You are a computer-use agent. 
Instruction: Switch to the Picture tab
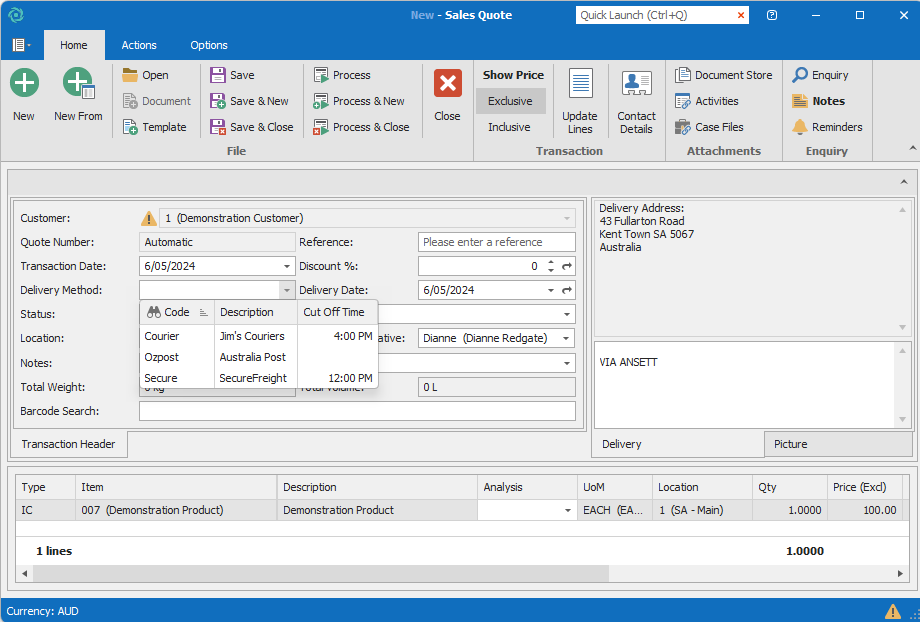[790, 444]
